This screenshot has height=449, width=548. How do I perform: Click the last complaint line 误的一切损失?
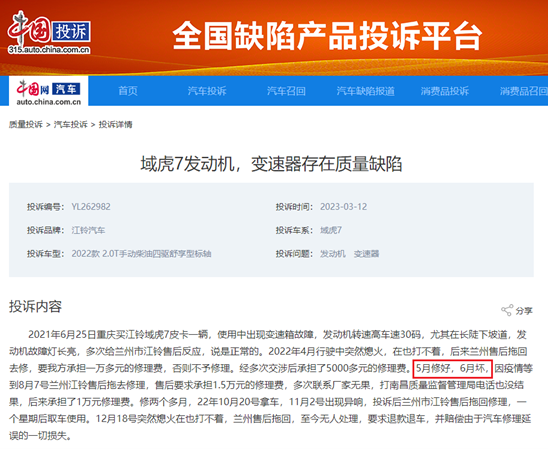[41, 436]
